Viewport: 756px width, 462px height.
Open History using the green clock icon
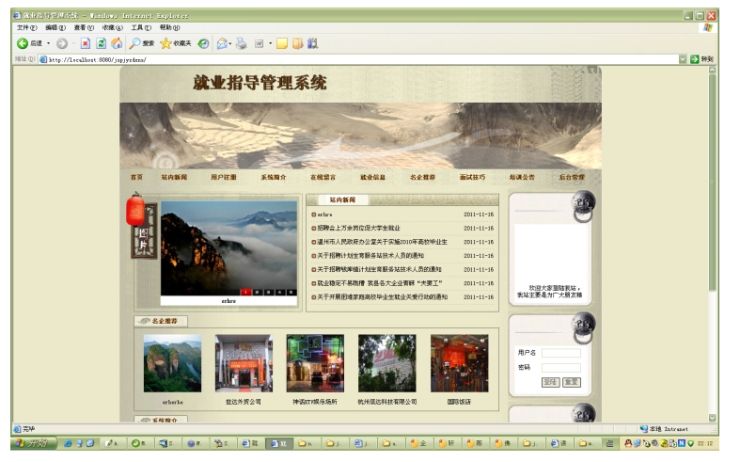tap(204, 44)
